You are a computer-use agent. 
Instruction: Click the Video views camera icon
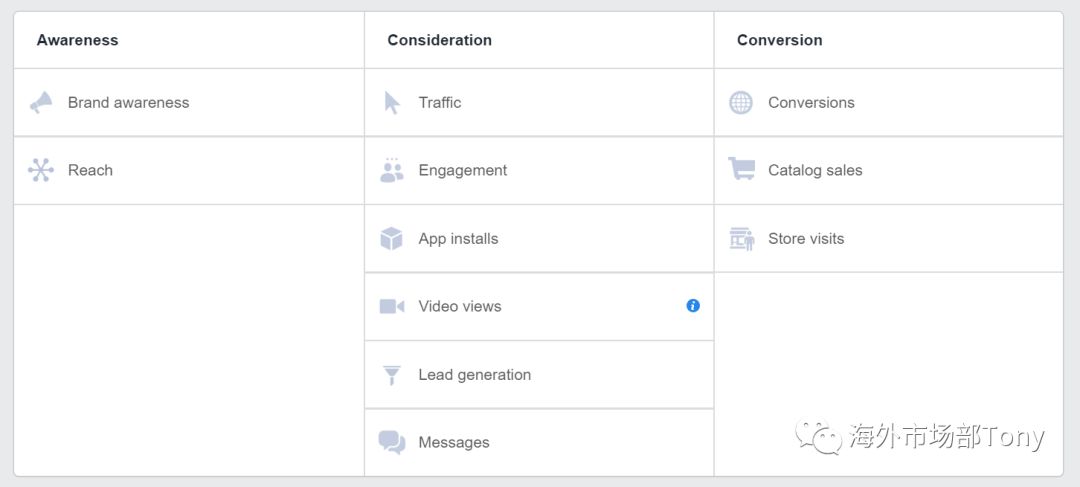392,307
